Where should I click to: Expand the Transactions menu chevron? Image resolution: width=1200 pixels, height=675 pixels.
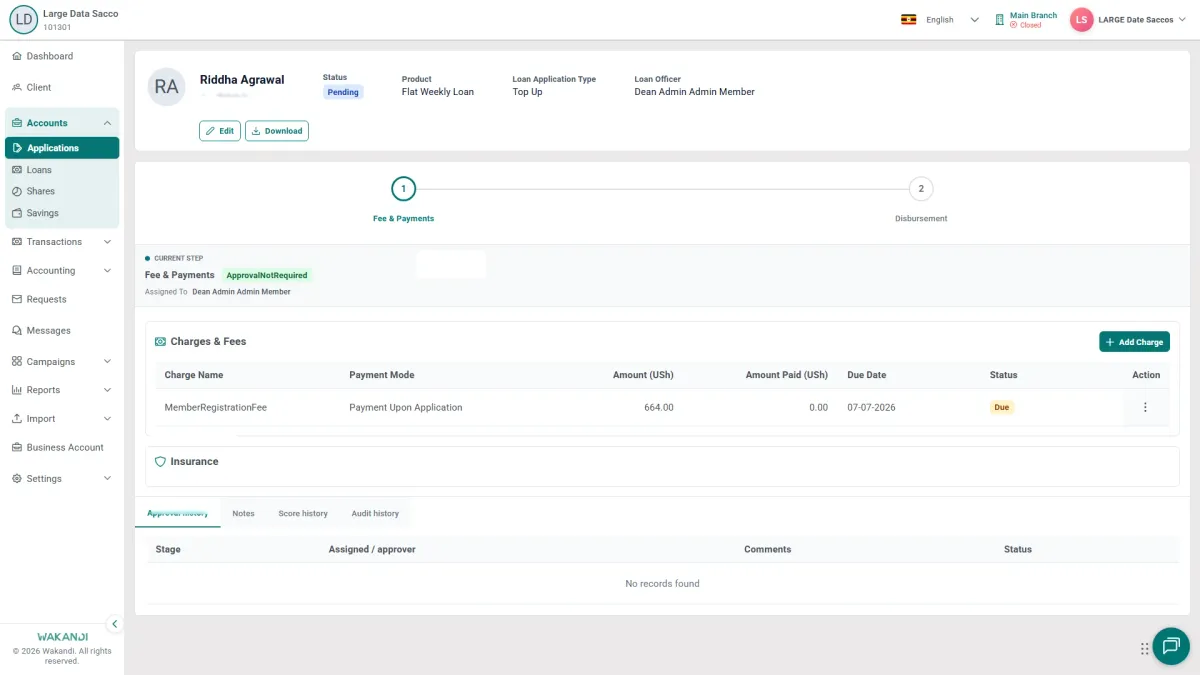point(107,242)
